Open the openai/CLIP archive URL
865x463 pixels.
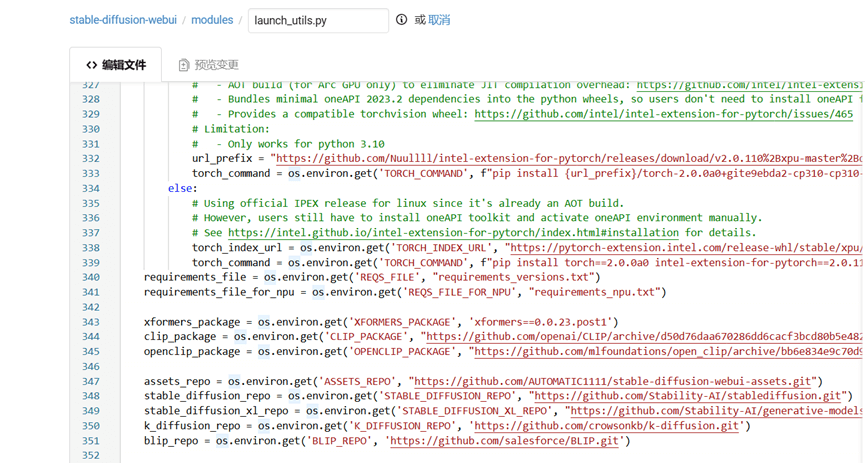tap(644, 337)
